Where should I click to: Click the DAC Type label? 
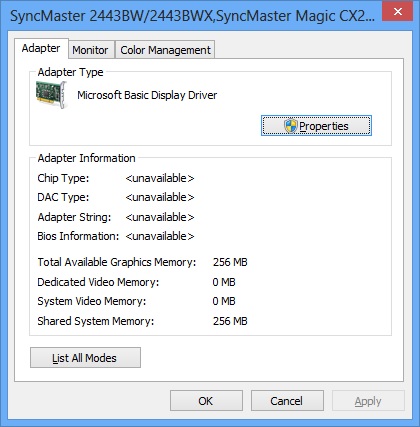tap(63, 197)
